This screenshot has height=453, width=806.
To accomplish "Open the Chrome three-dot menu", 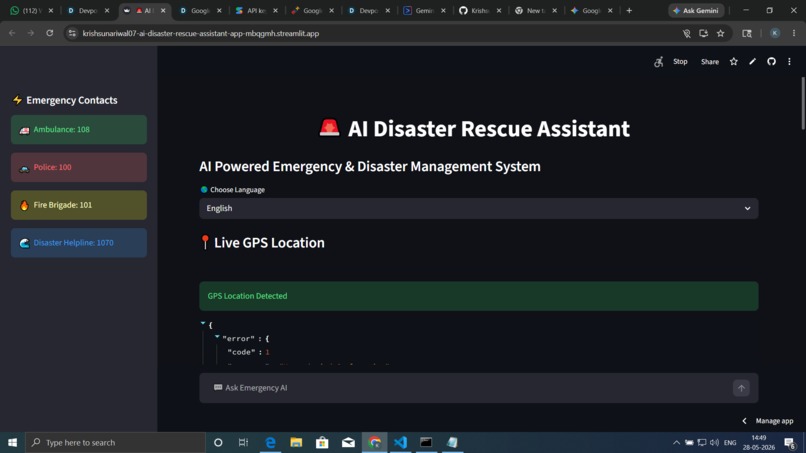I will (x=794, y=33).
